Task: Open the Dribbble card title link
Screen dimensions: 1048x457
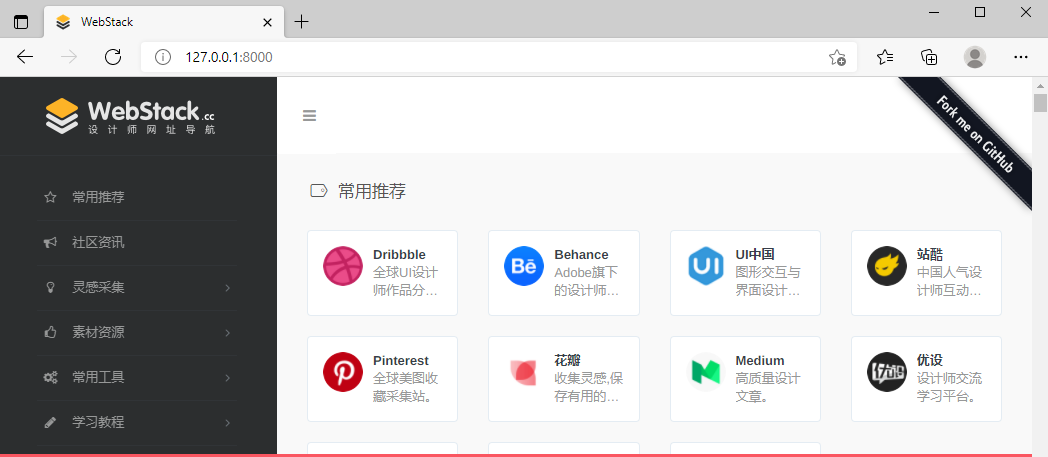Action: [x=399, y=255]
